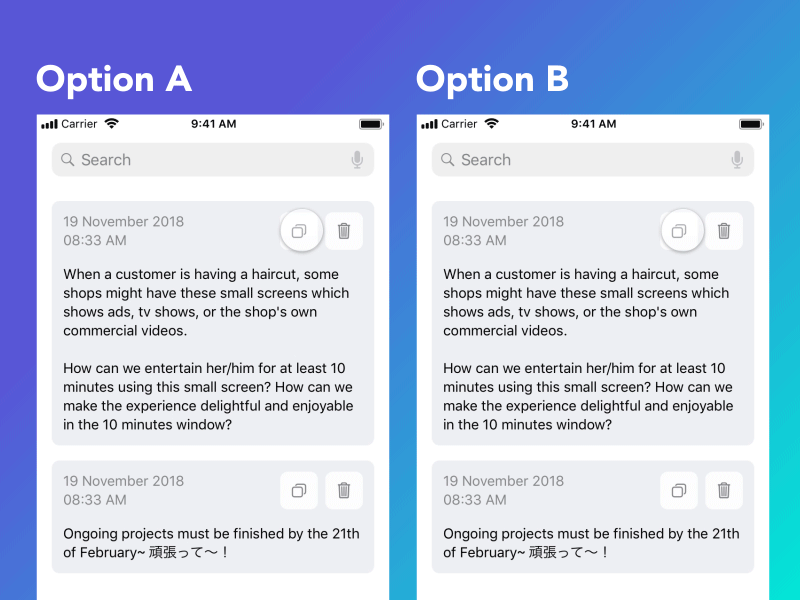Click the magnifying glass in Option A's search field
Image resolution: width=800 pixels, height=600 pixels.
[67, 160]
